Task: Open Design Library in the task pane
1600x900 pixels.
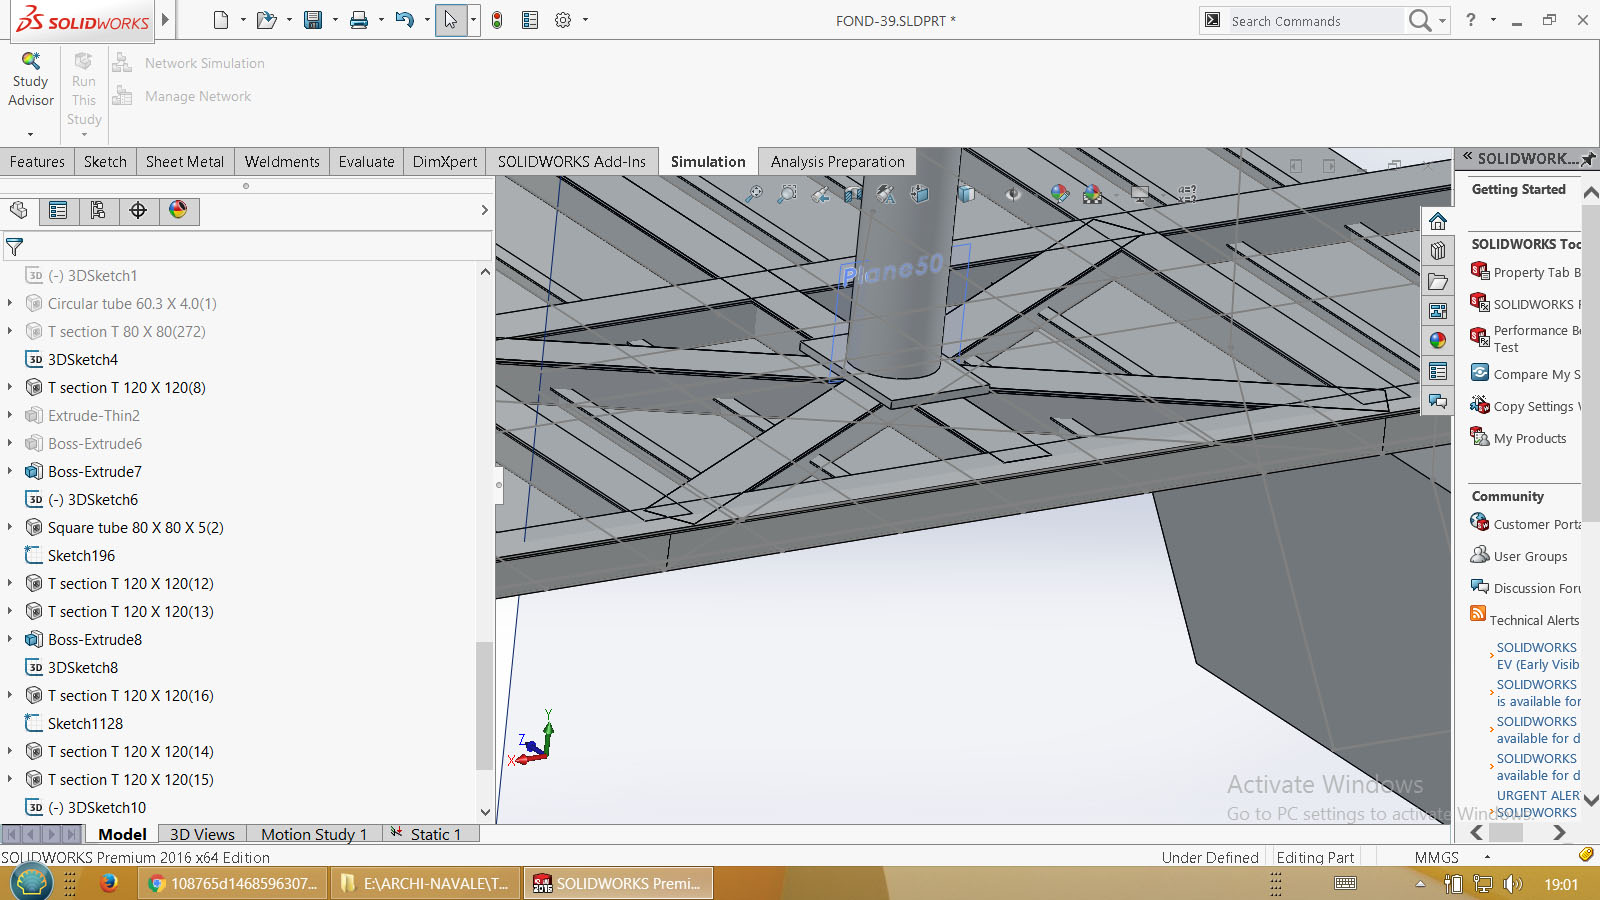Action: (x=1438, y=251)
